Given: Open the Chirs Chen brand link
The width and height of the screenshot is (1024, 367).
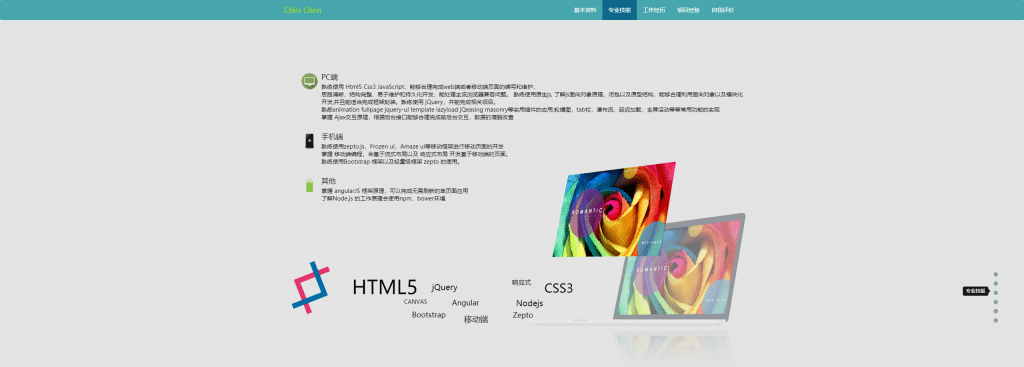Looking at the screenshot, I should (x=302, y=10).
